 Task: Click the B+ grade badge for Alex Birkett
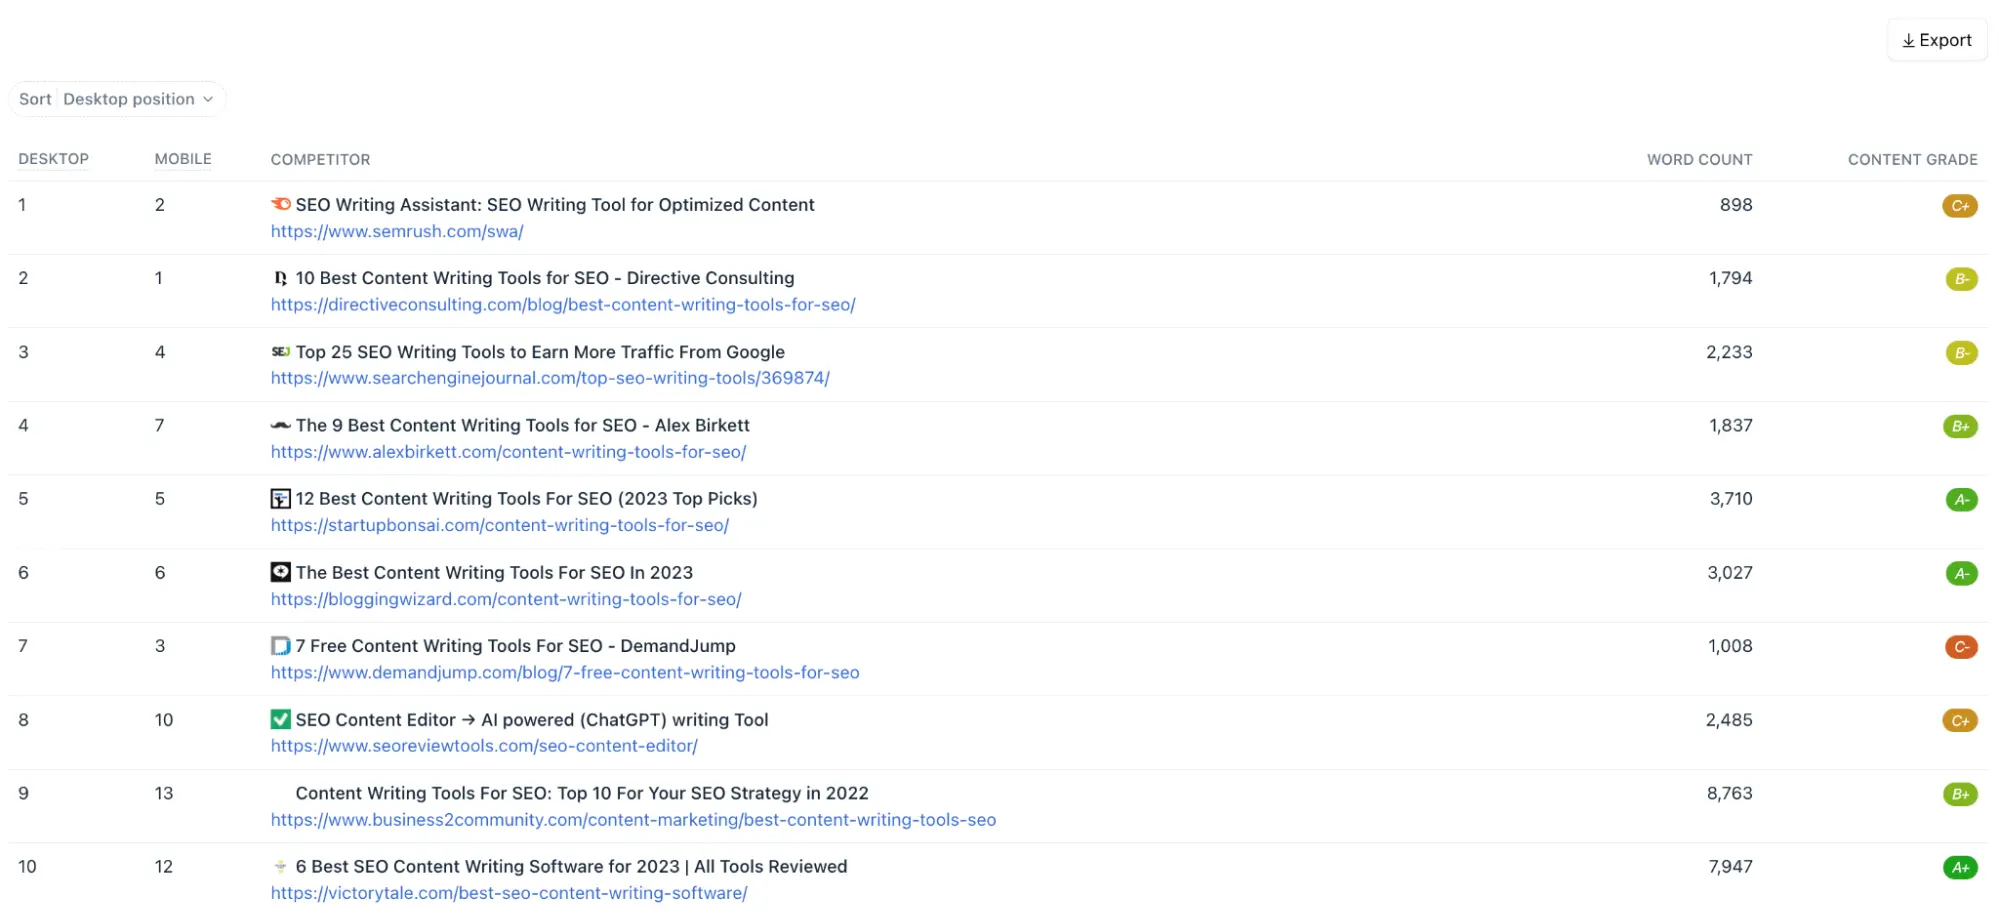pos(1960,427)
